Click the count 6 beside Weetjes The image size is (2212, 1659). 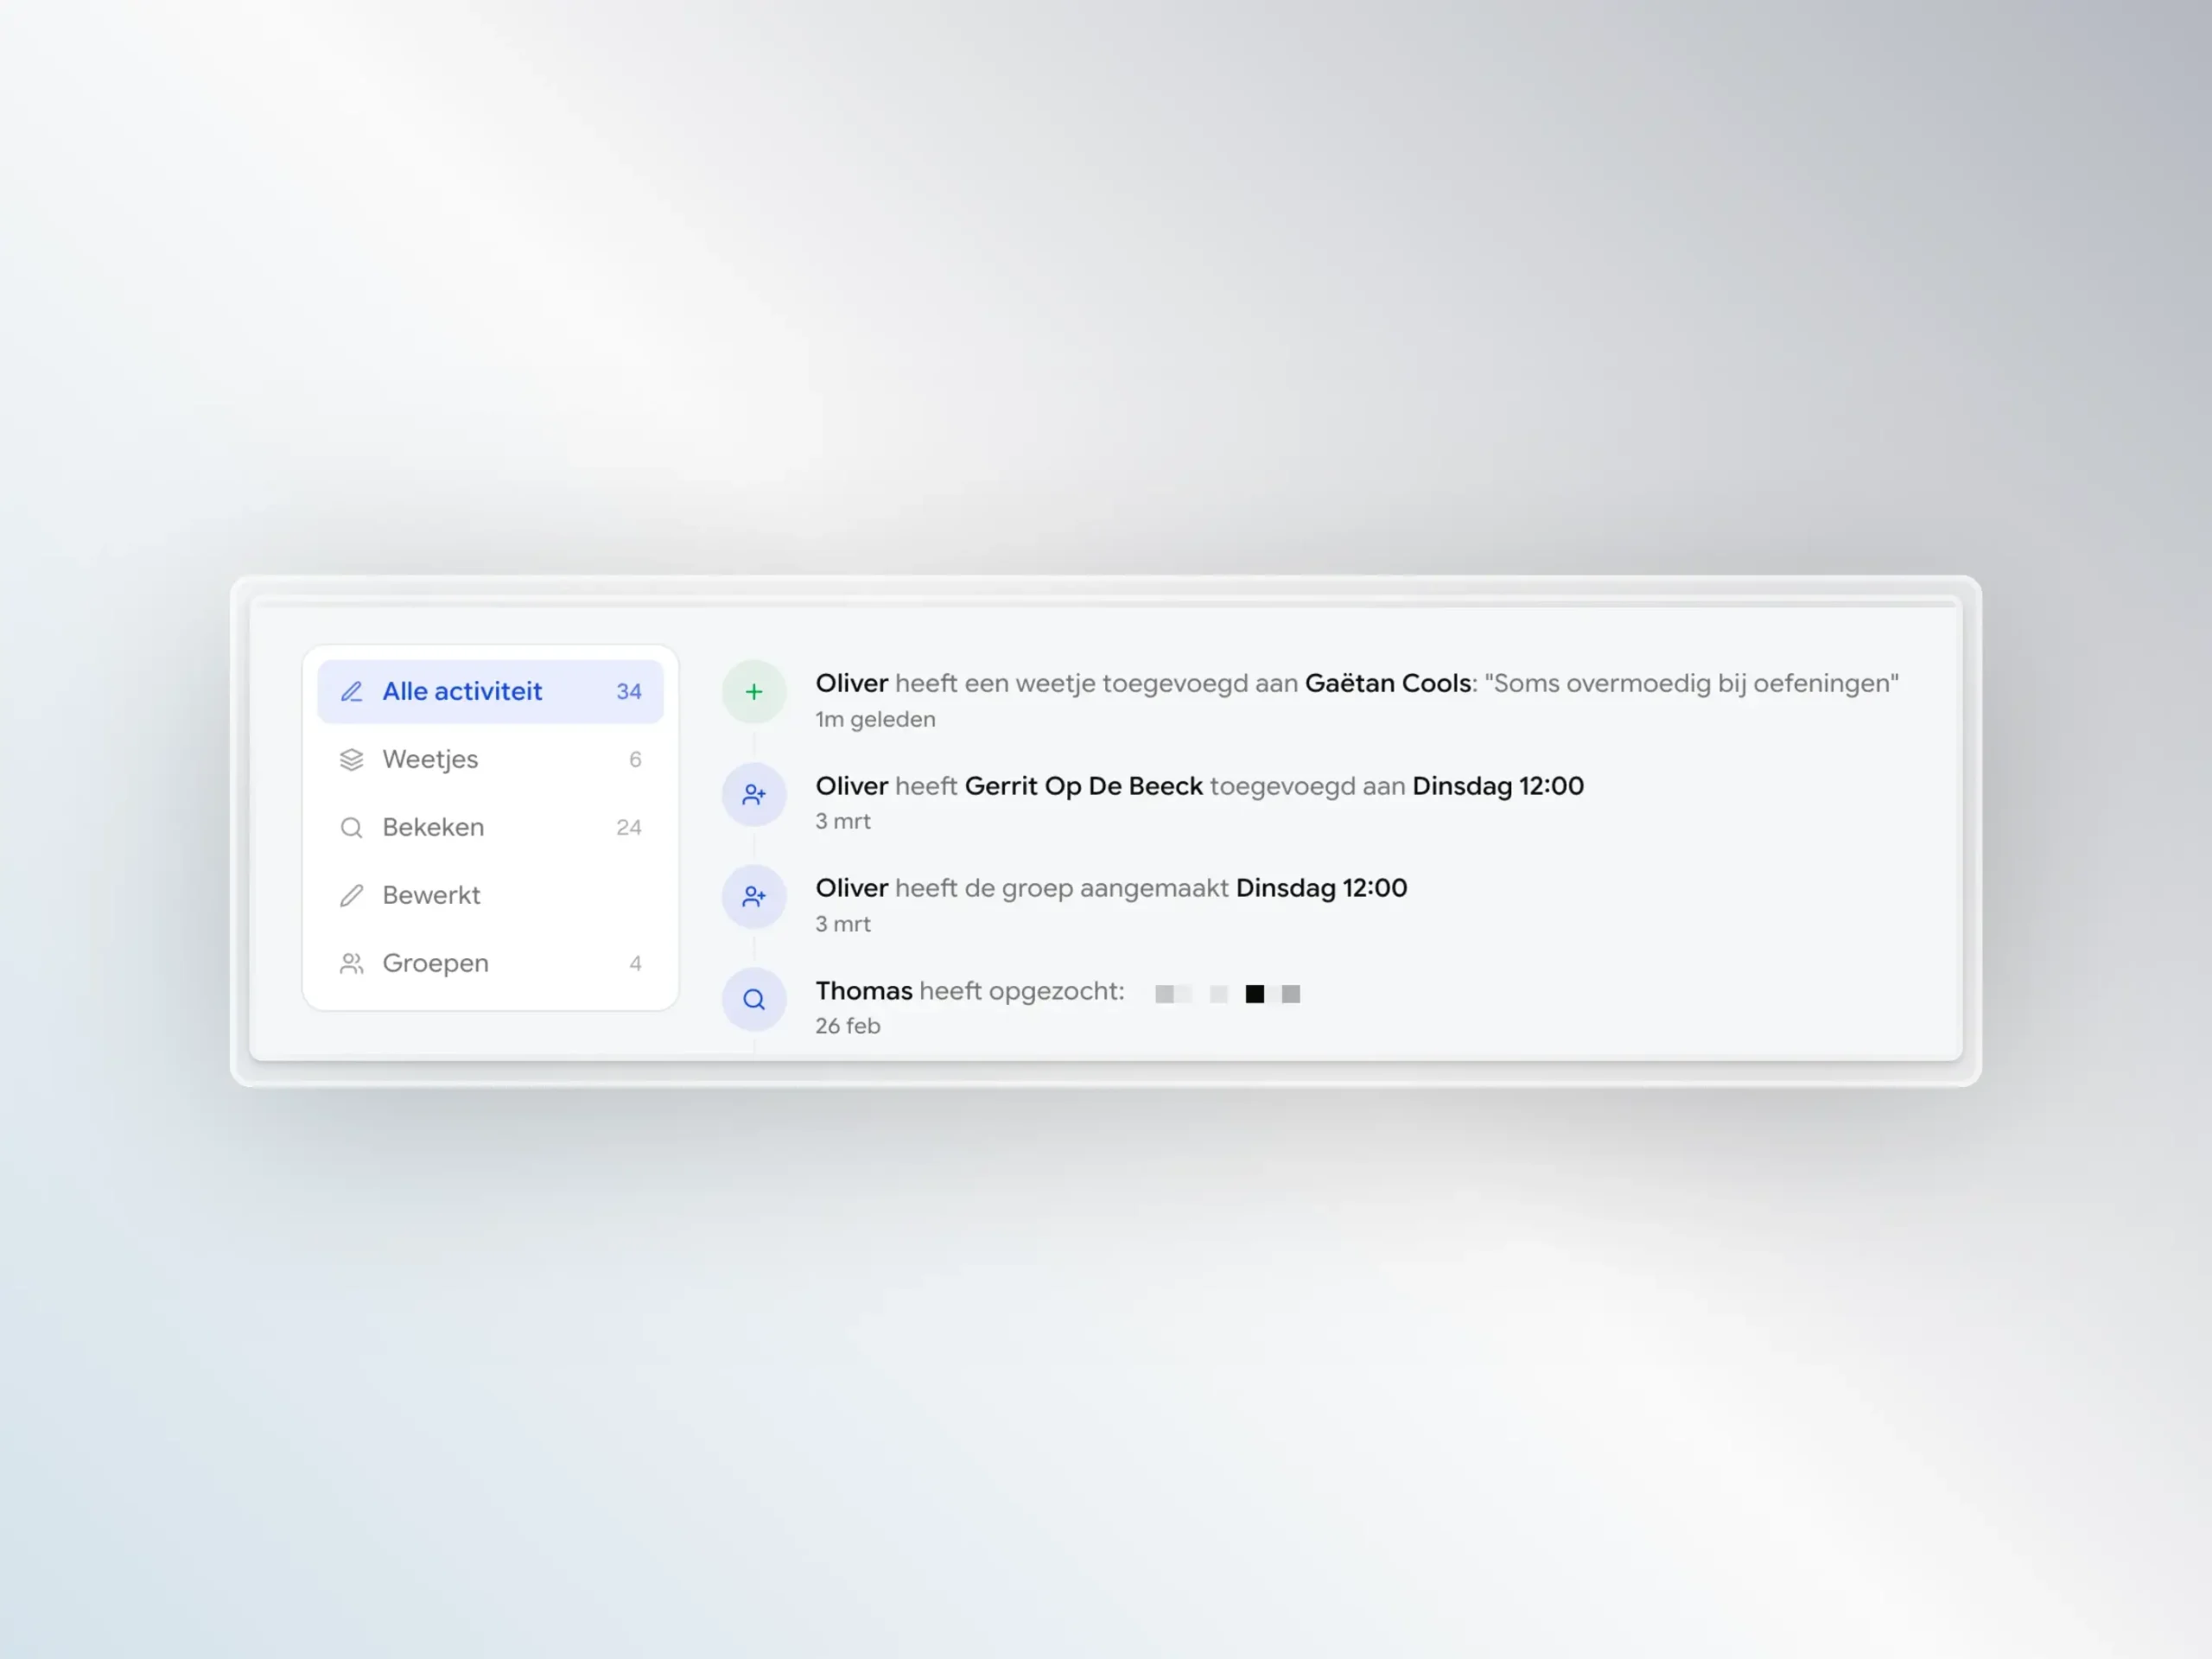pyautogui.click(x=635, y=759)
